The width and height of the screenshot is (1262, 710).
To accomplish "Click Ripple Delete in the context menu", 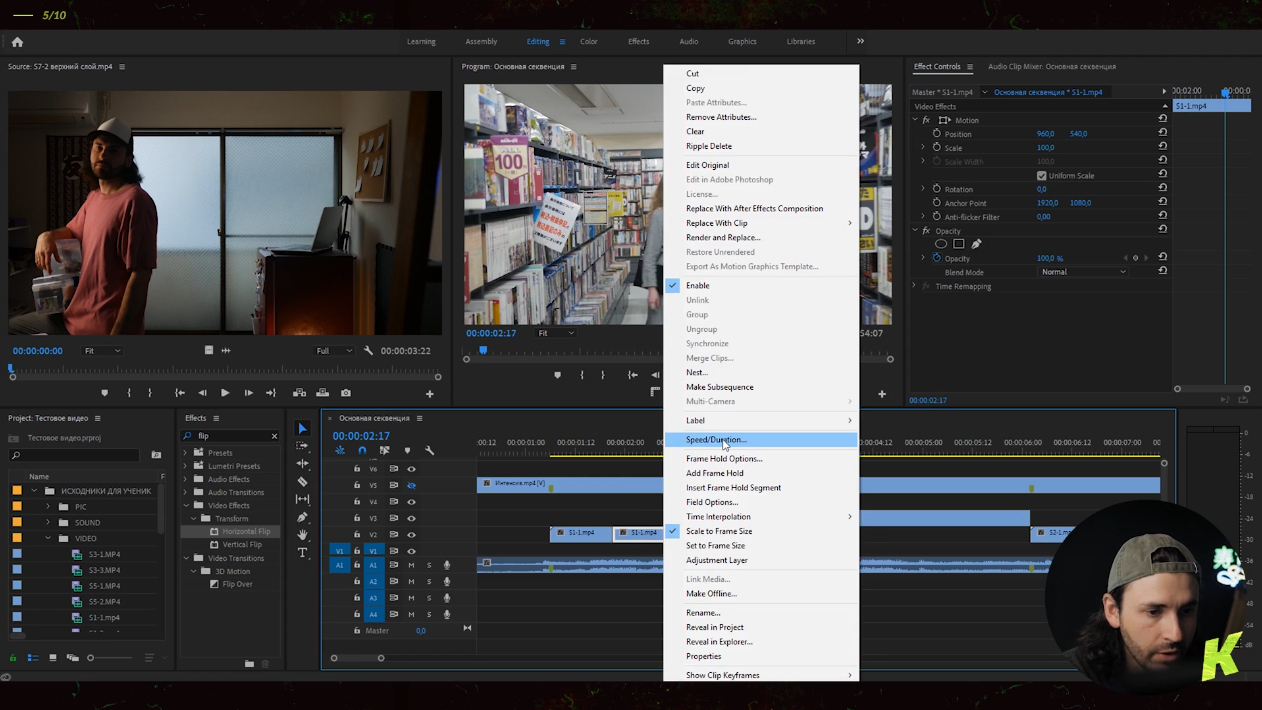I will click(708, 146).
